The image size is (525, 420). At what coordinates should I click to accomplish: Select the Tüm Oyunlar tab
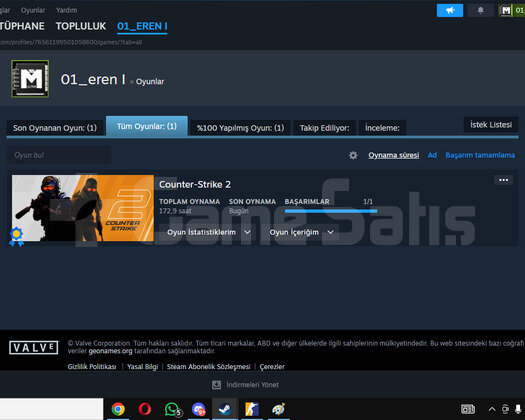coord(147,126)
